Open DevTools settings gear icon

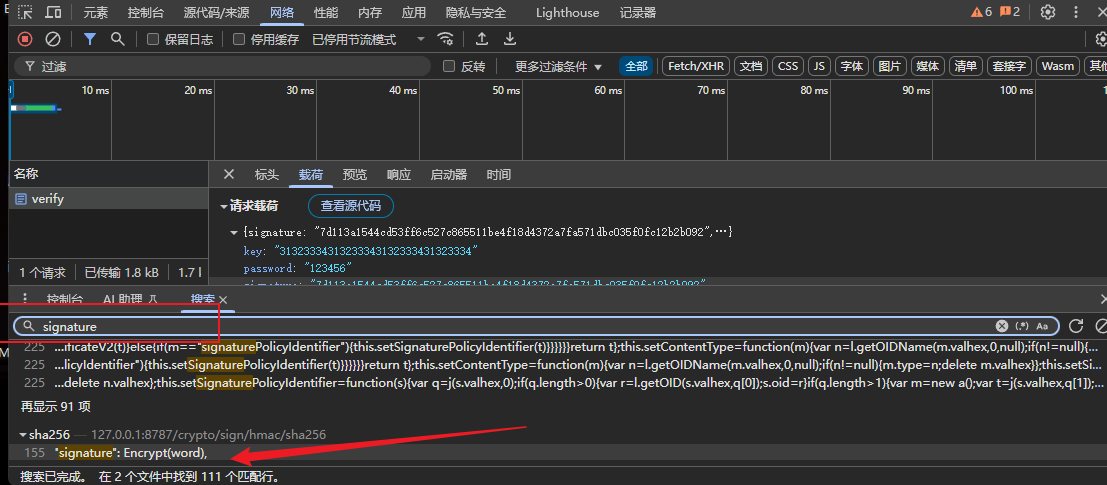(1048, 12)
